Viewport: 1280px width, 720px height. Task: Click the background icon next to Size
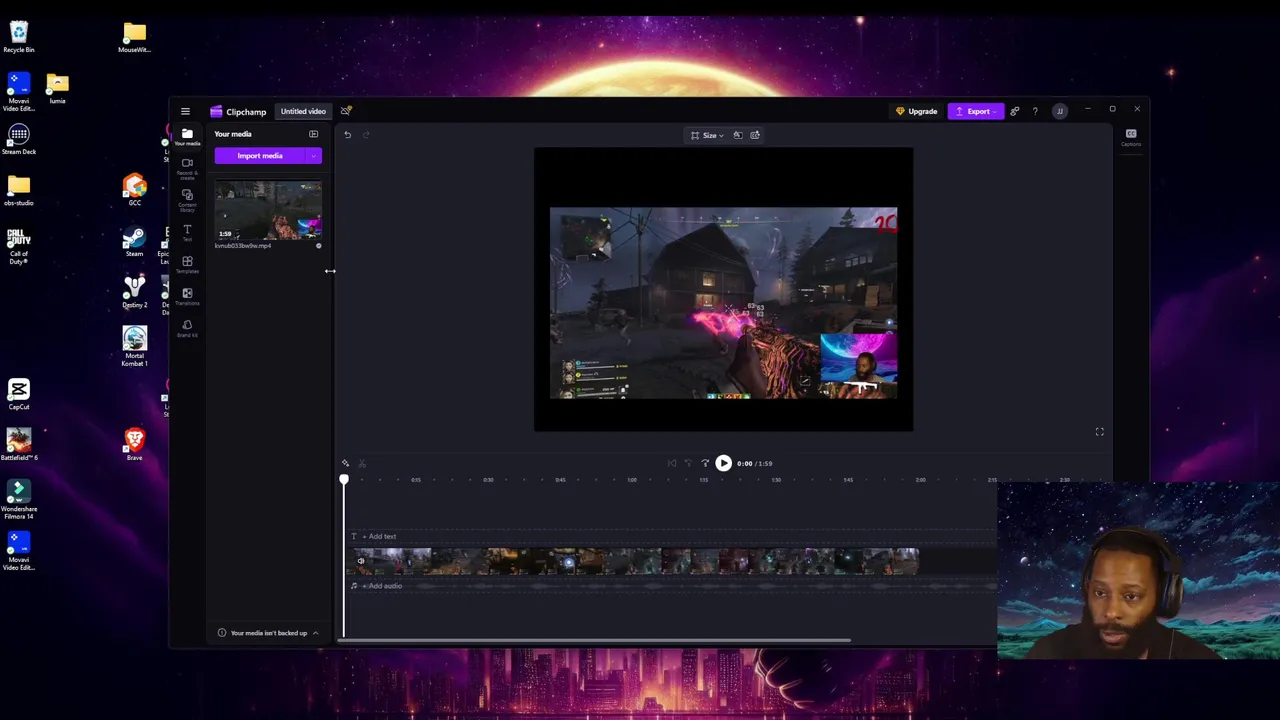(x=738, y=135)
